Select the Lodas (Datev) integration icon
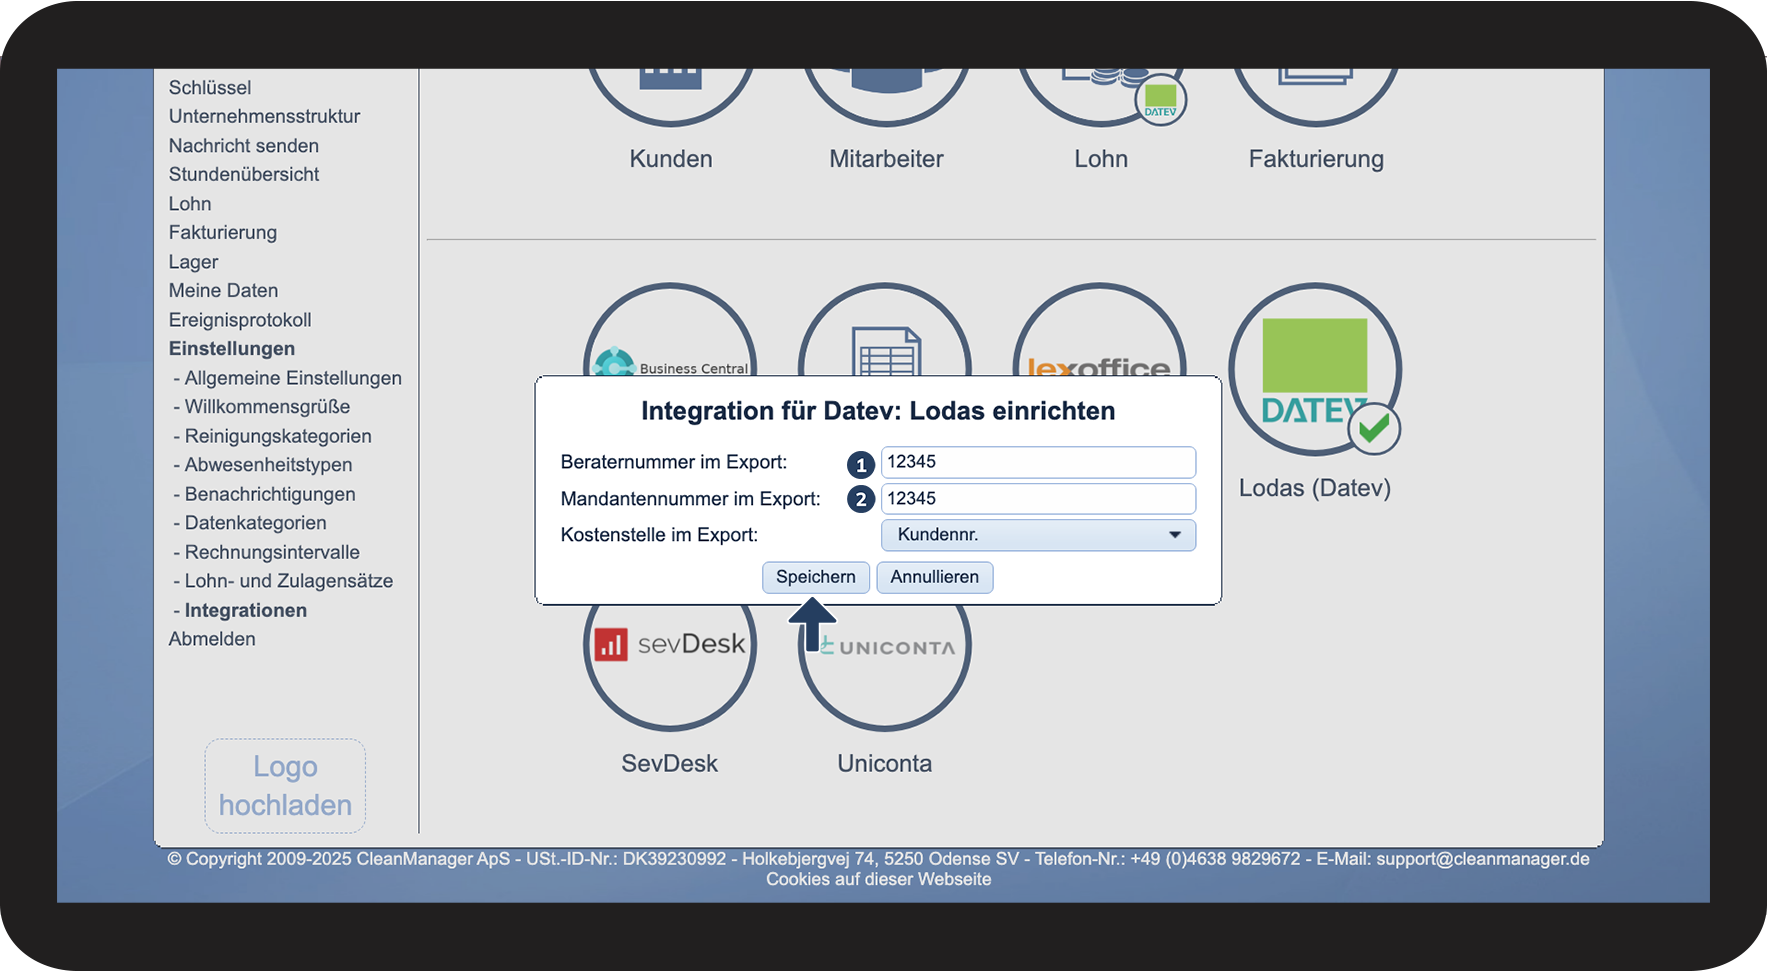Viewport: 1767px width, 971px height. click(x=1314, y=370)
